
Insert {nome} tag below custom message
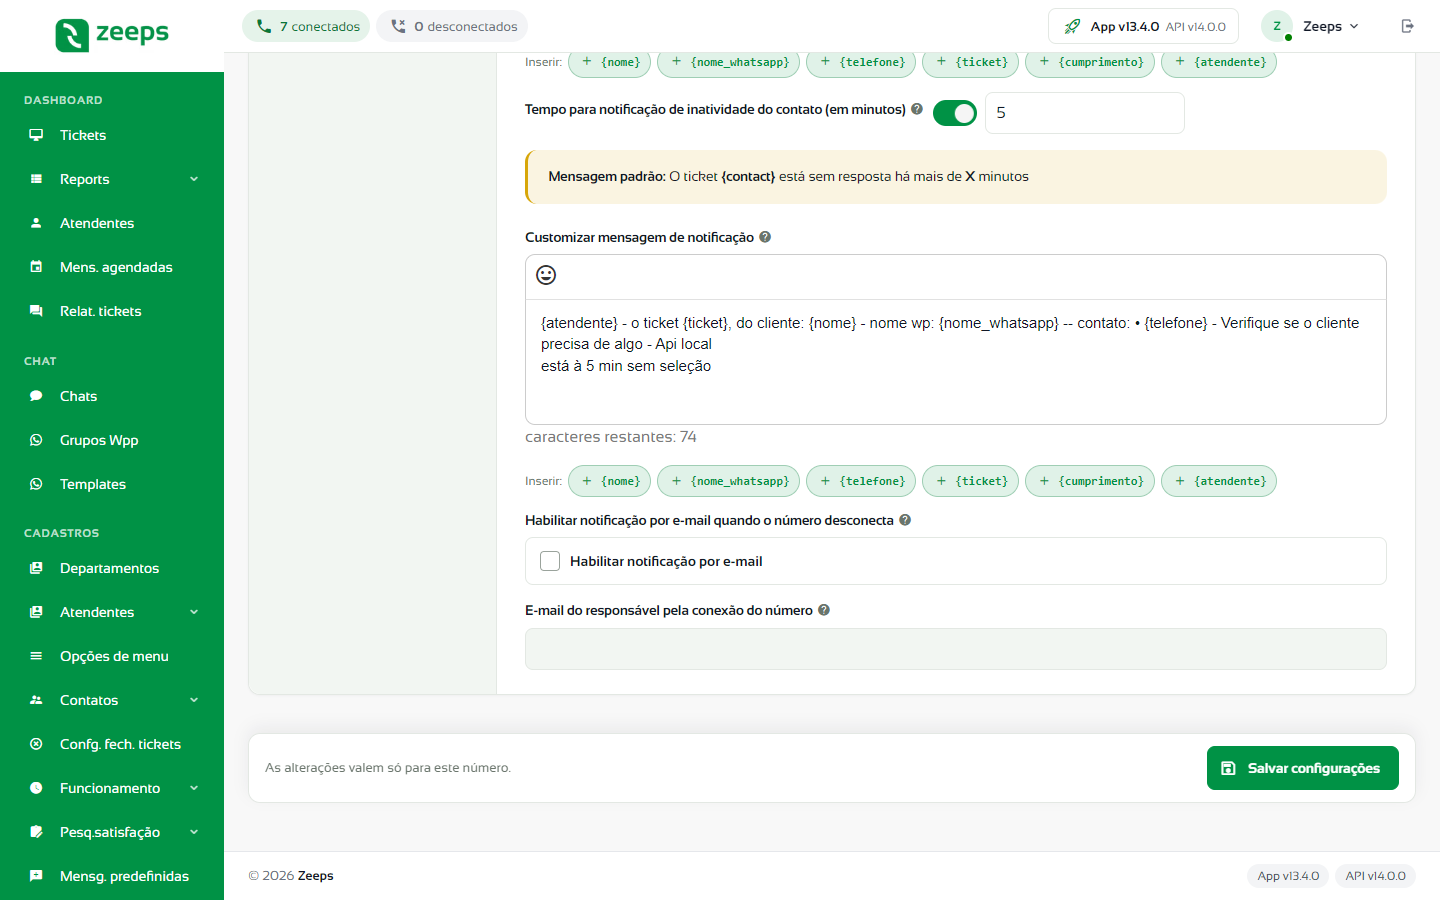coord(610,481)
